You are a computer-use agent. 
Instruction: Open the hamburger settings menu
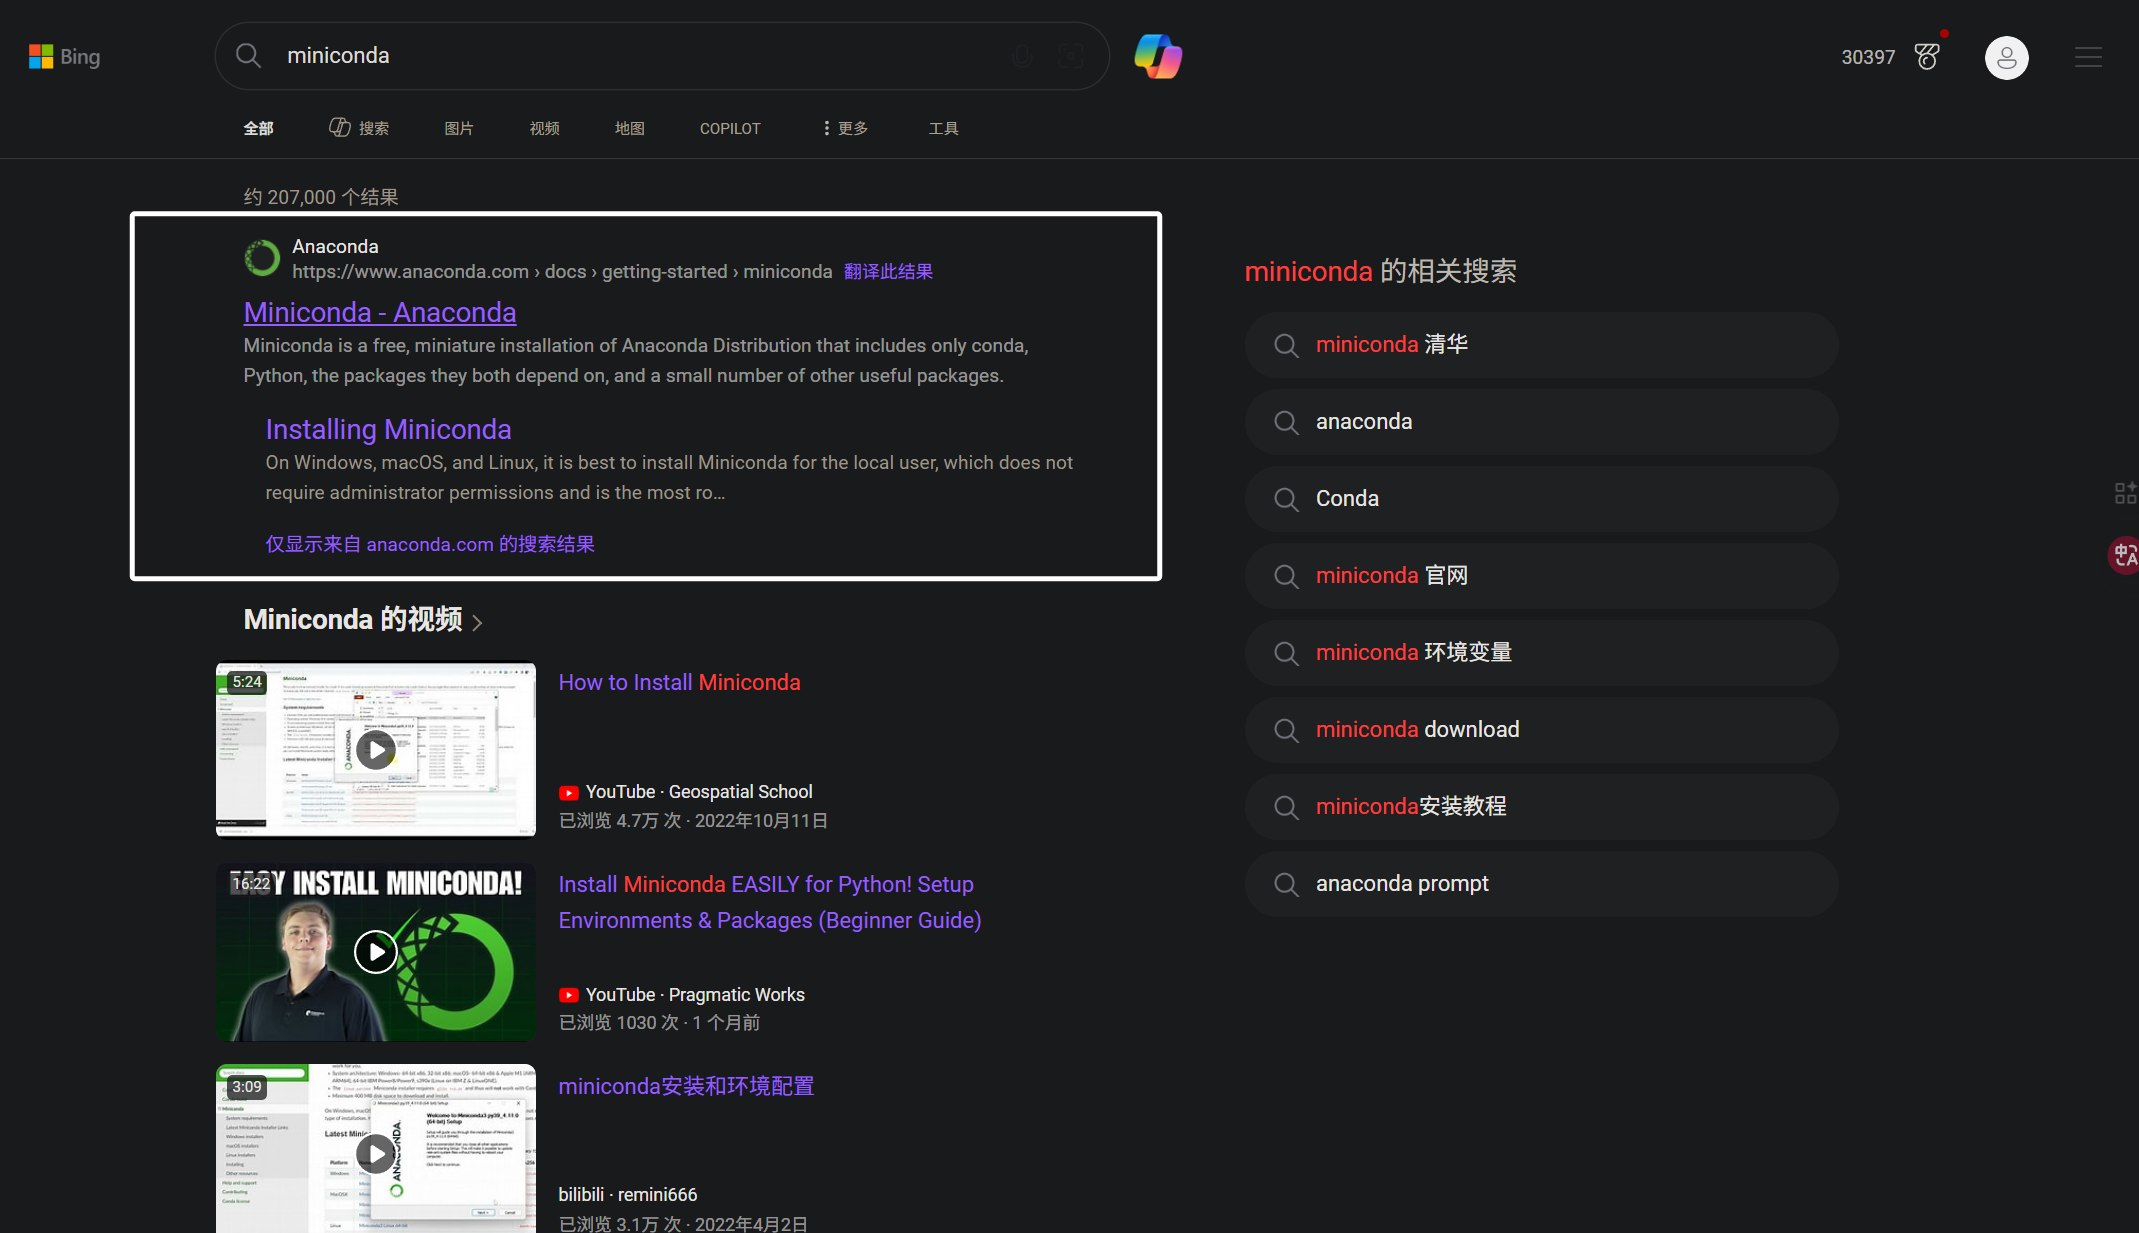click(x=2088, y=57)
